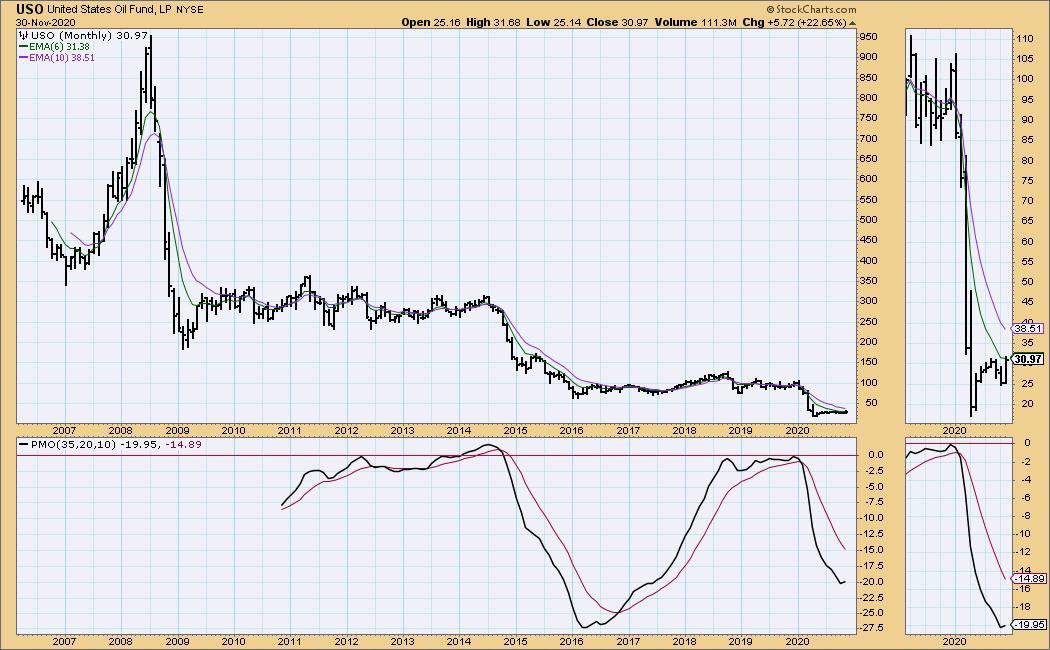The image size is (1050, 650).
Task: Click the -22.5 PMO axis label
Action: pos(871,596)
